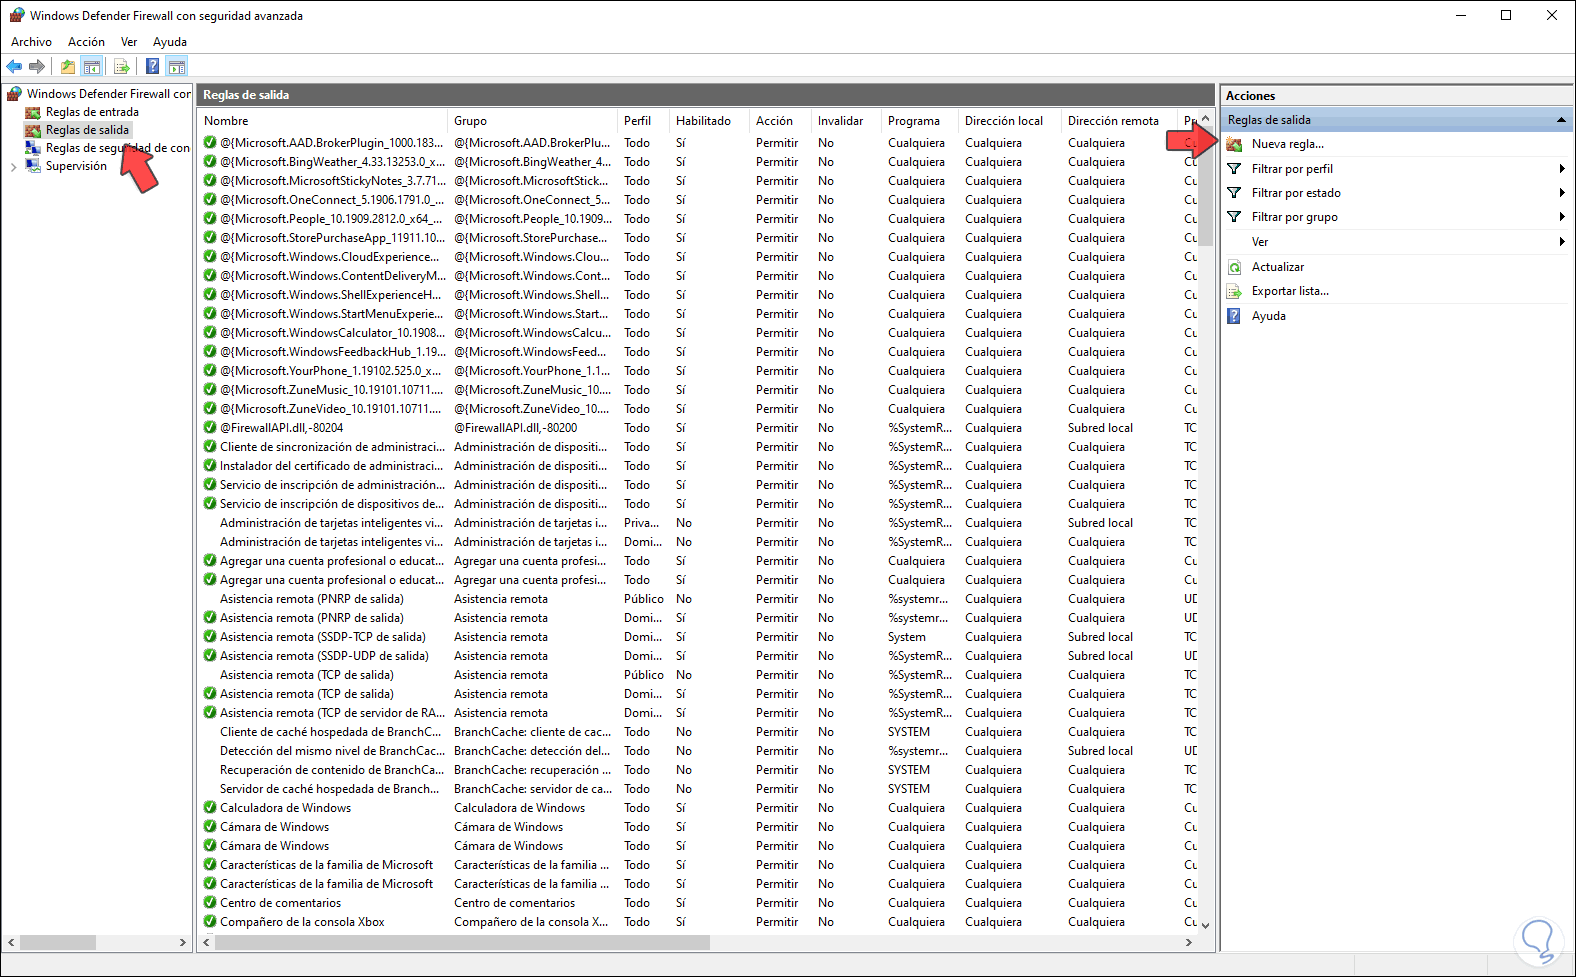Open the Ayuda menu in the menu bar
This screenshot has height=977, width=1576.
coord(170,42)
